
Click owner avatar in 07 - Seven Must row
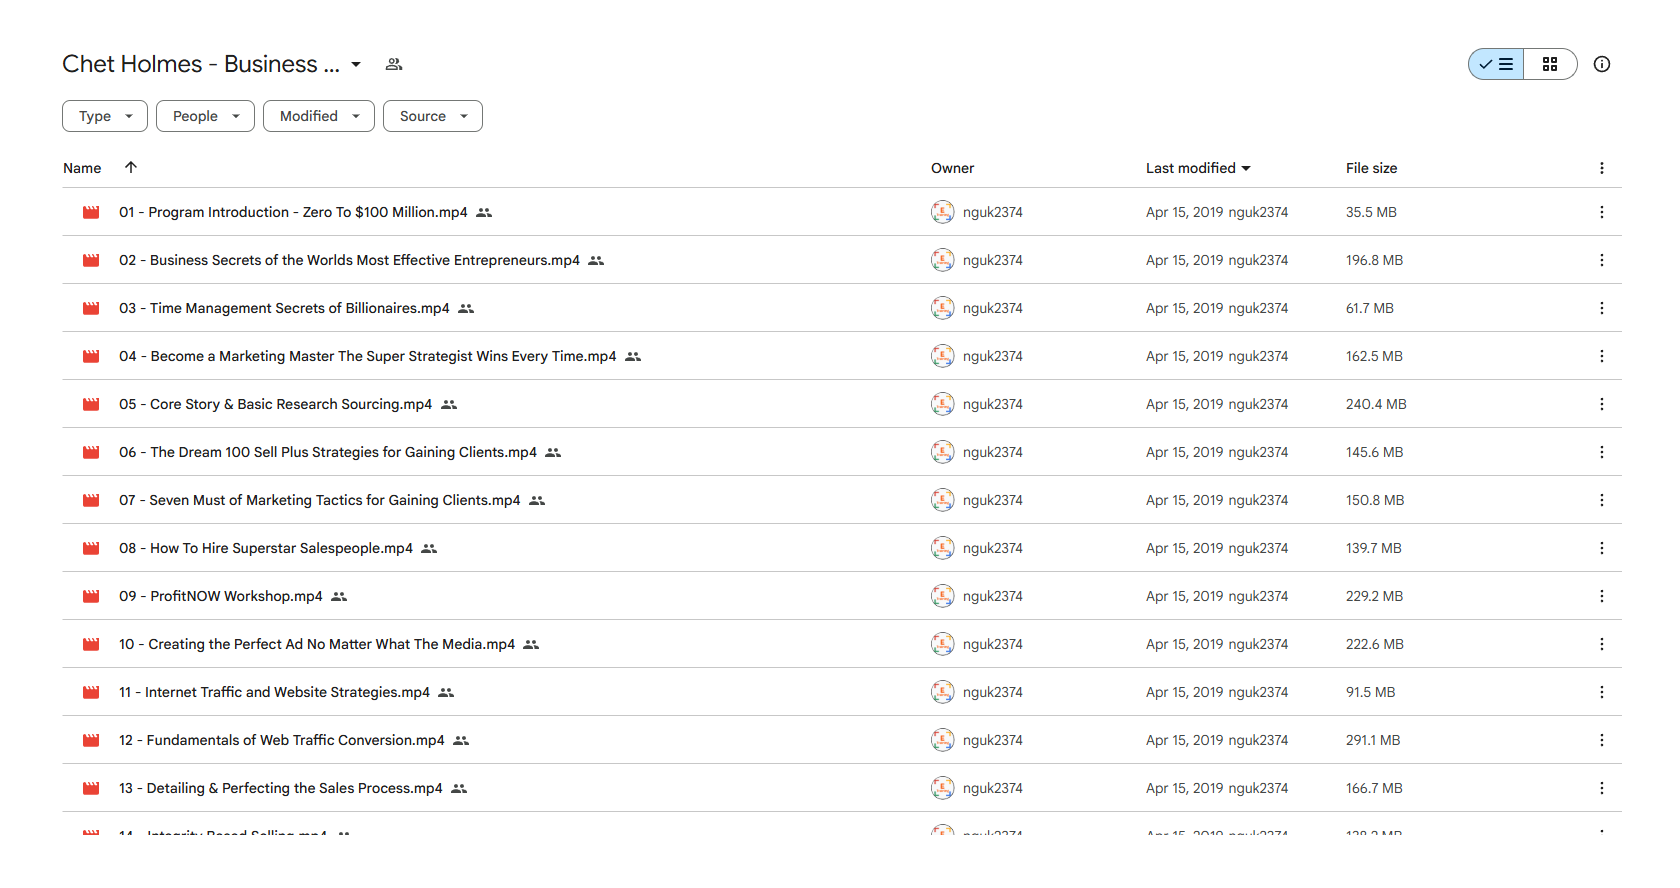click(942, 500)
